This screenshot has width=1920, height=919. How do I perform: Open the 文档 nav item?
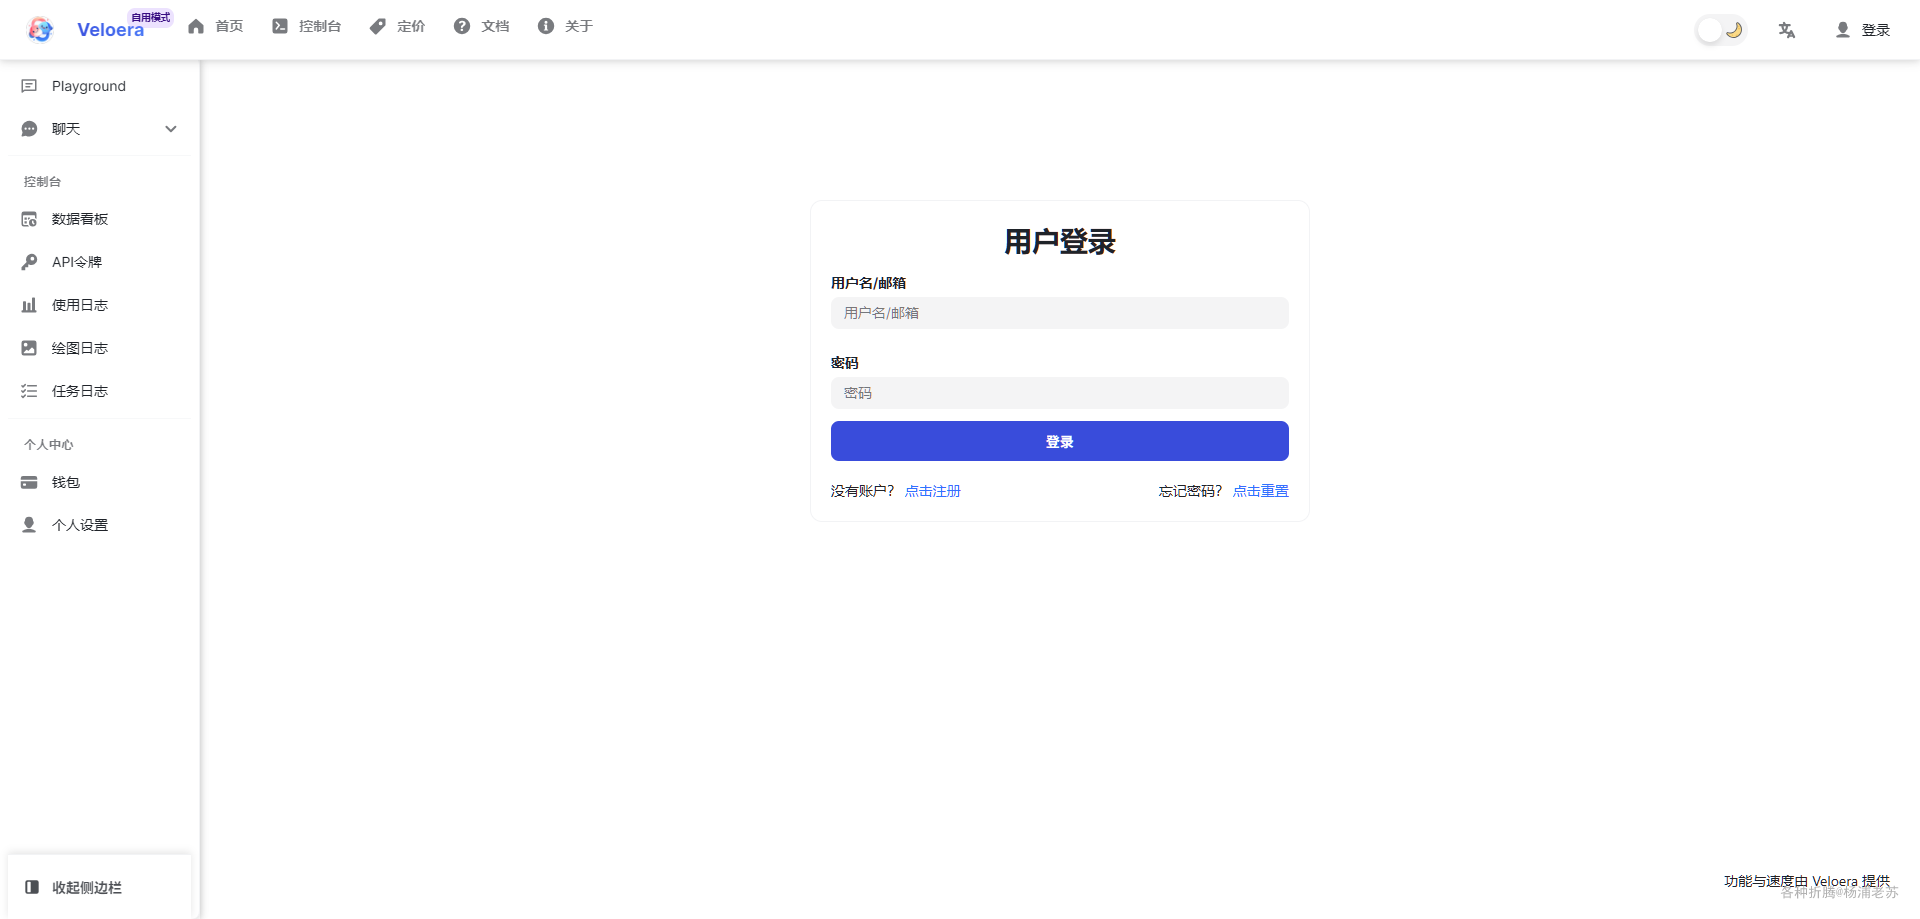[482, 26]
